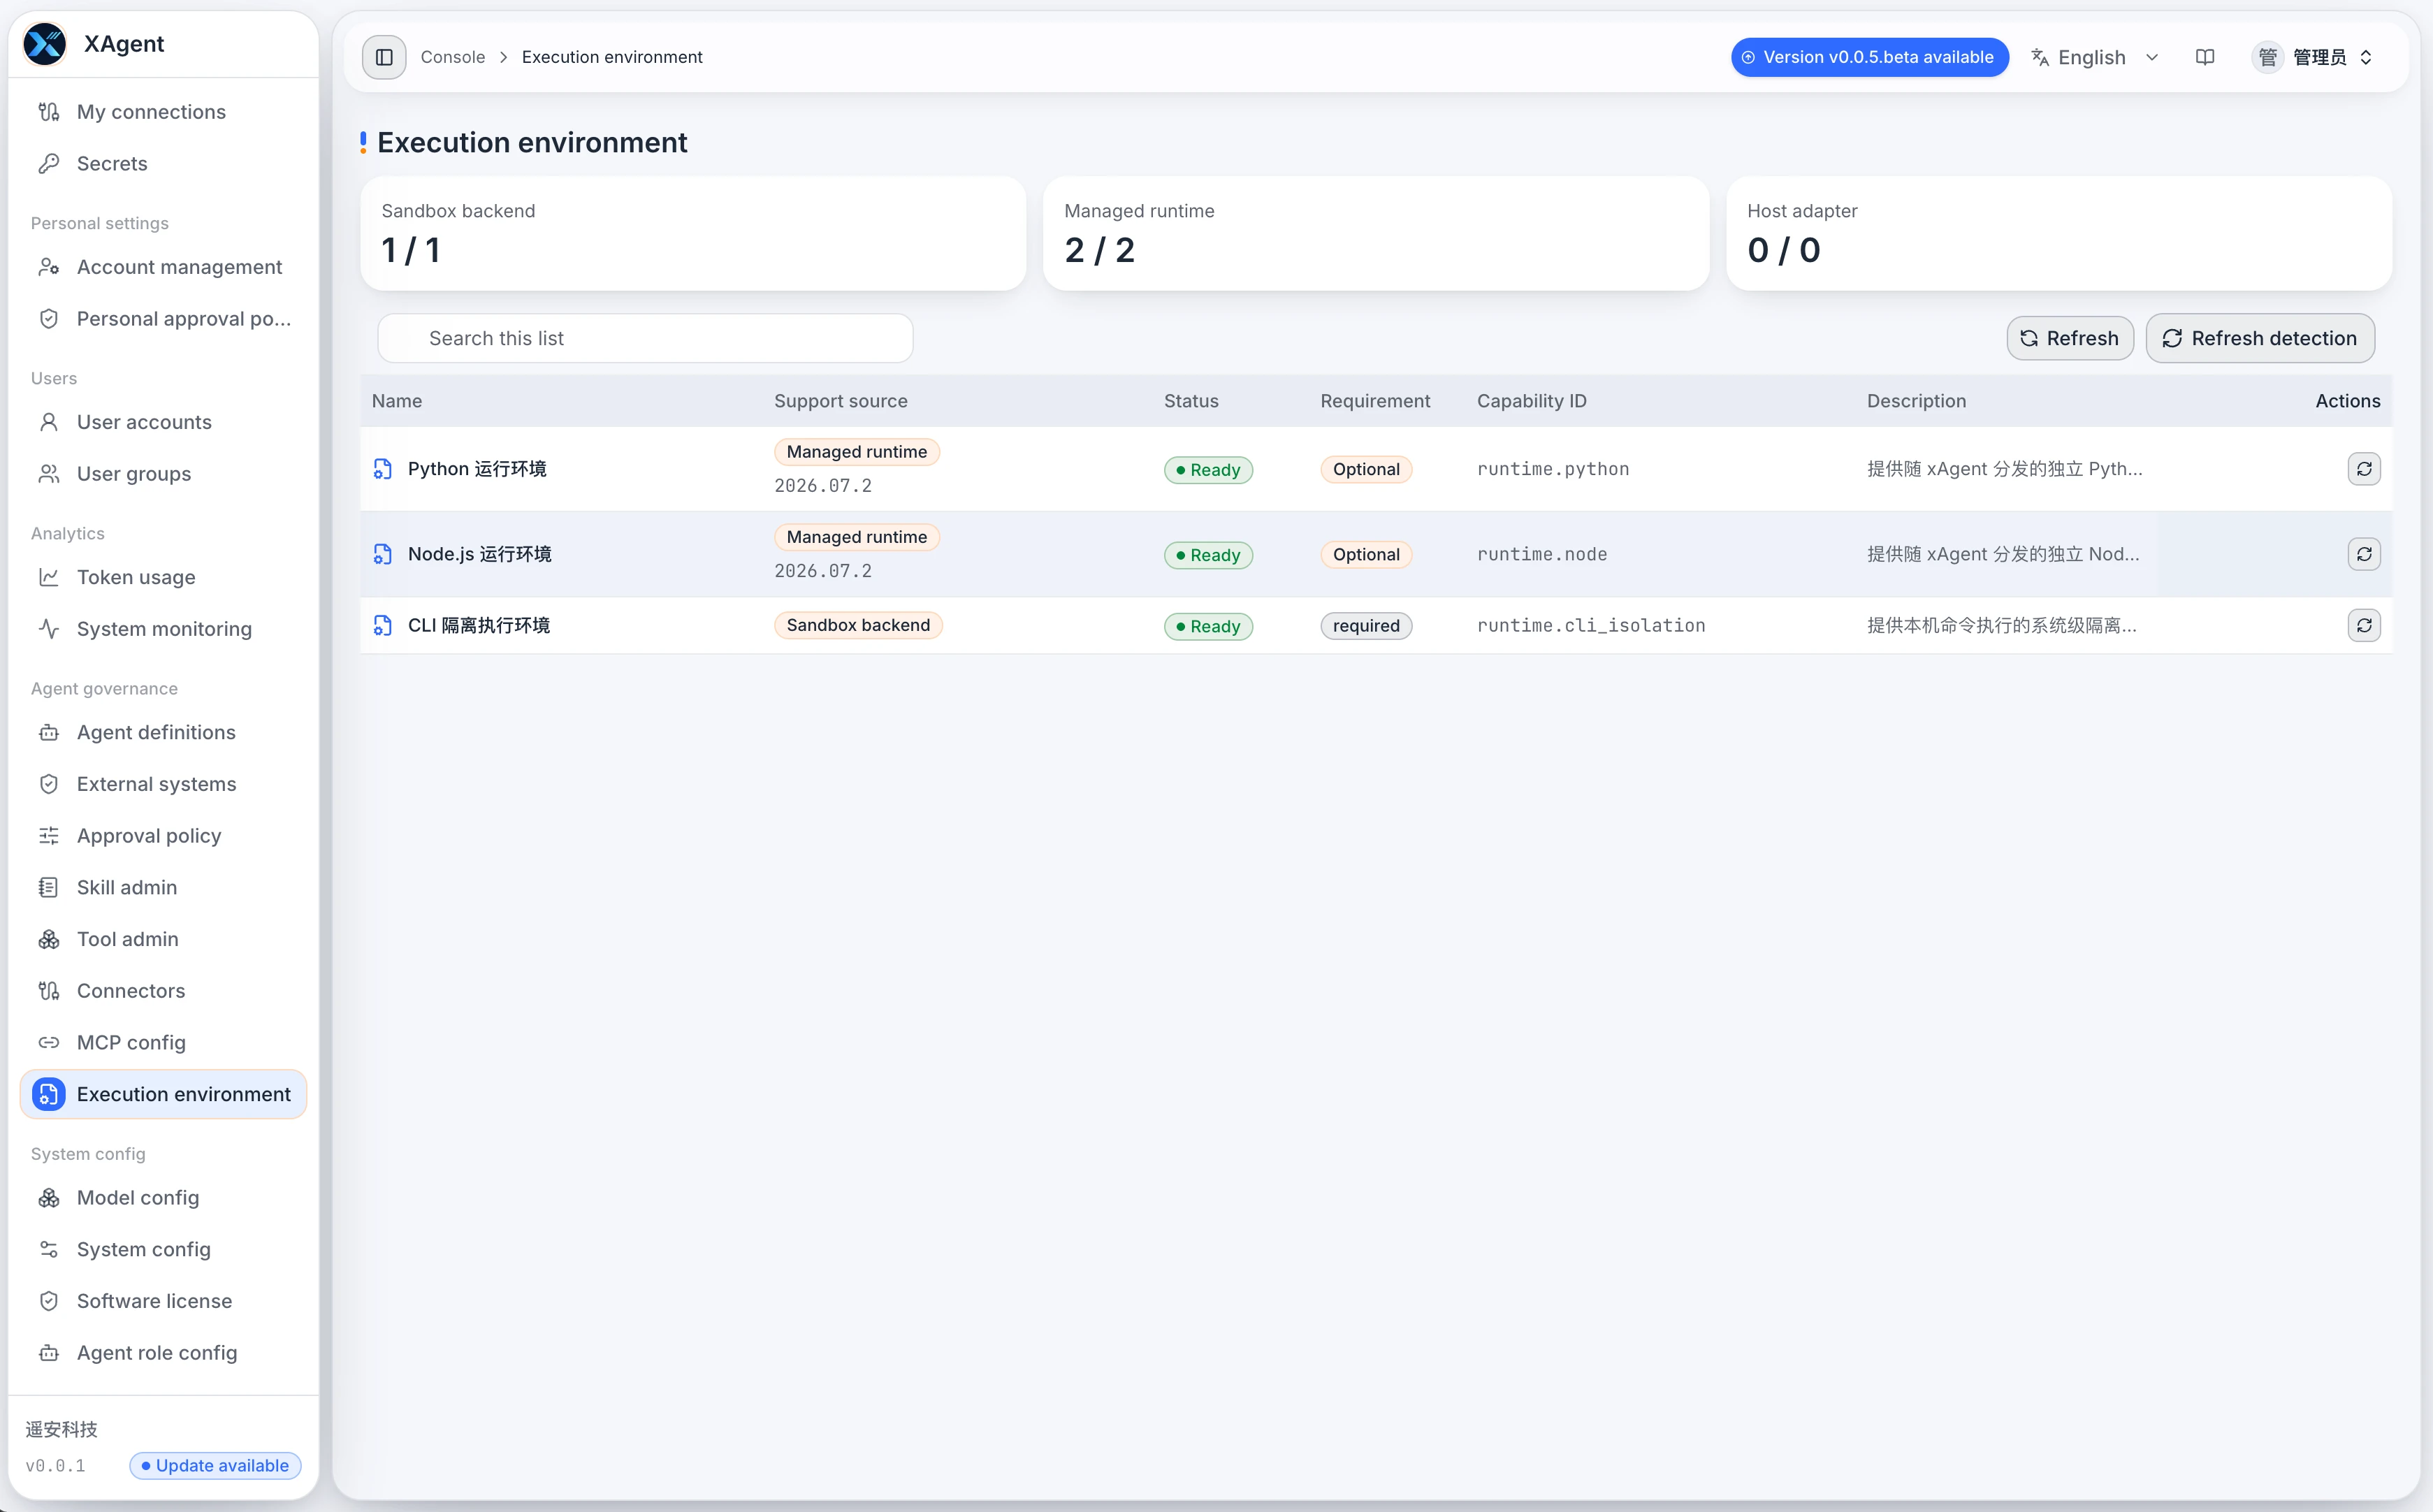The height and width of the screenshot is (1512, 2433).
Task: Go to Secrets page
Action: tap(163, 164)
